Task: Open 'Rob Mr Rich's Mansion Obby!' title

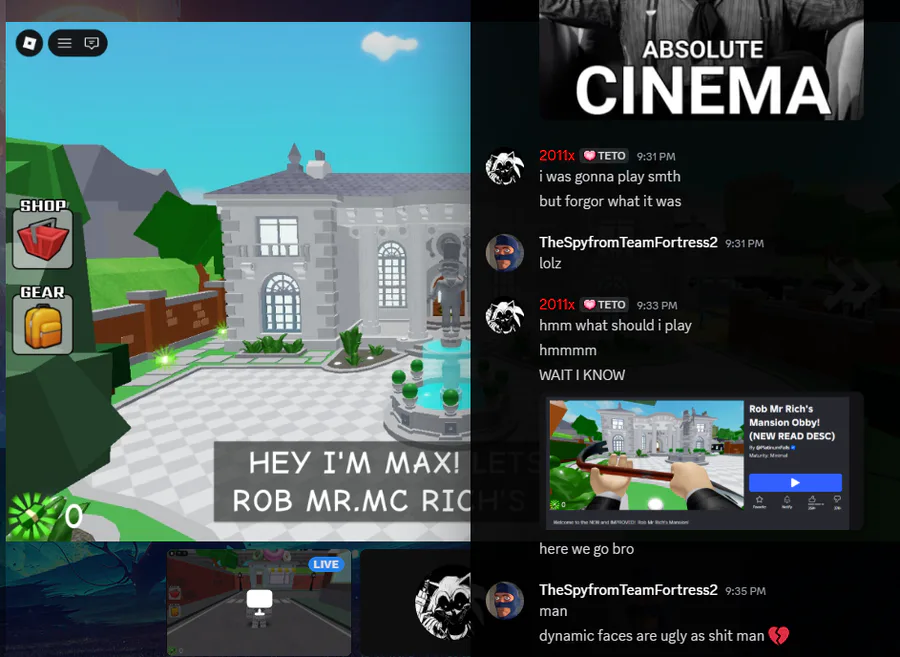Action: (x=792, y=422)
